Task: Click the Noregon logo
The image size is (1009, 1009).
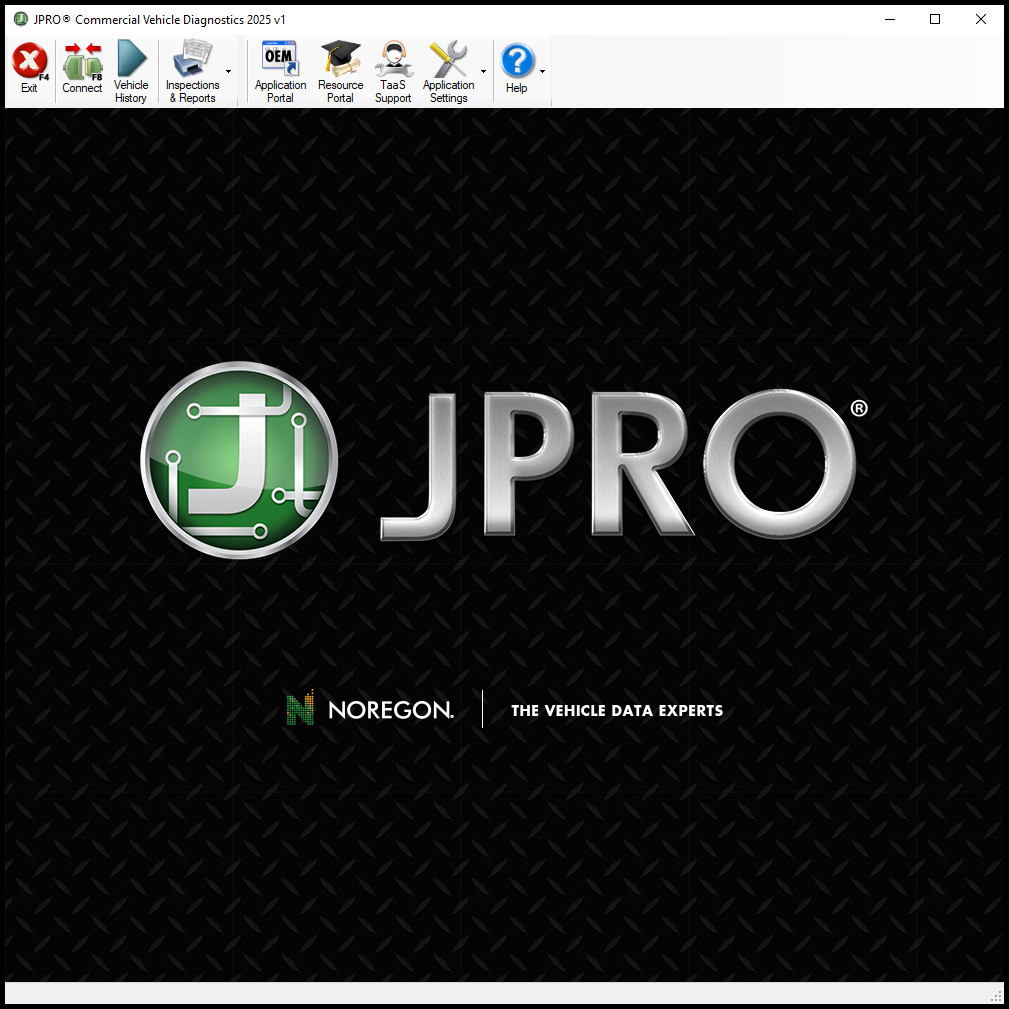Action: tap(368, 709)
